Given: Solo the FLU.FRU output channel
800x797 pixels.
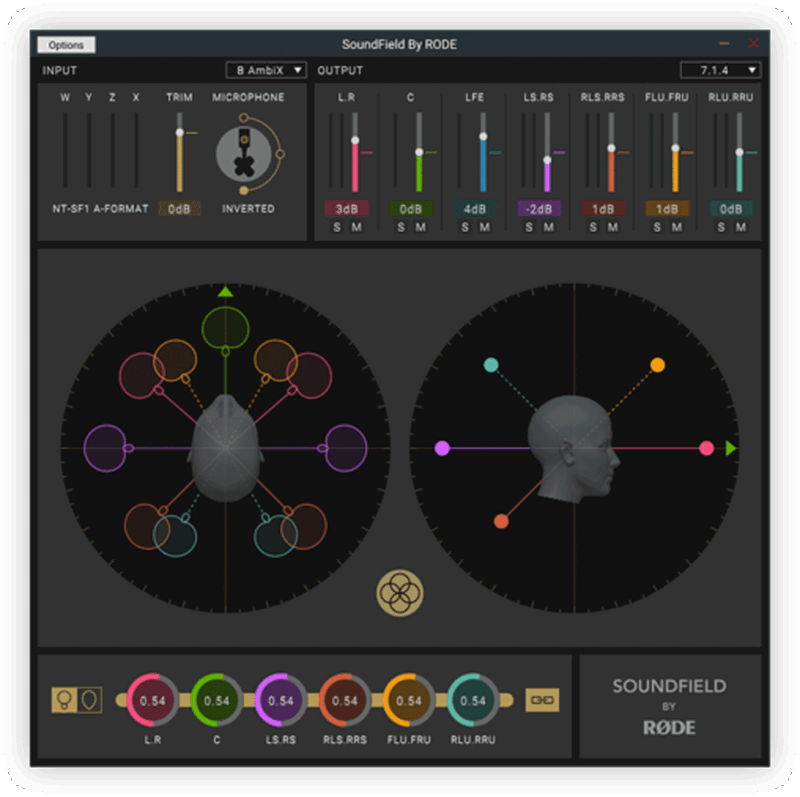Looking at the screenshot, I should point(657,227).
